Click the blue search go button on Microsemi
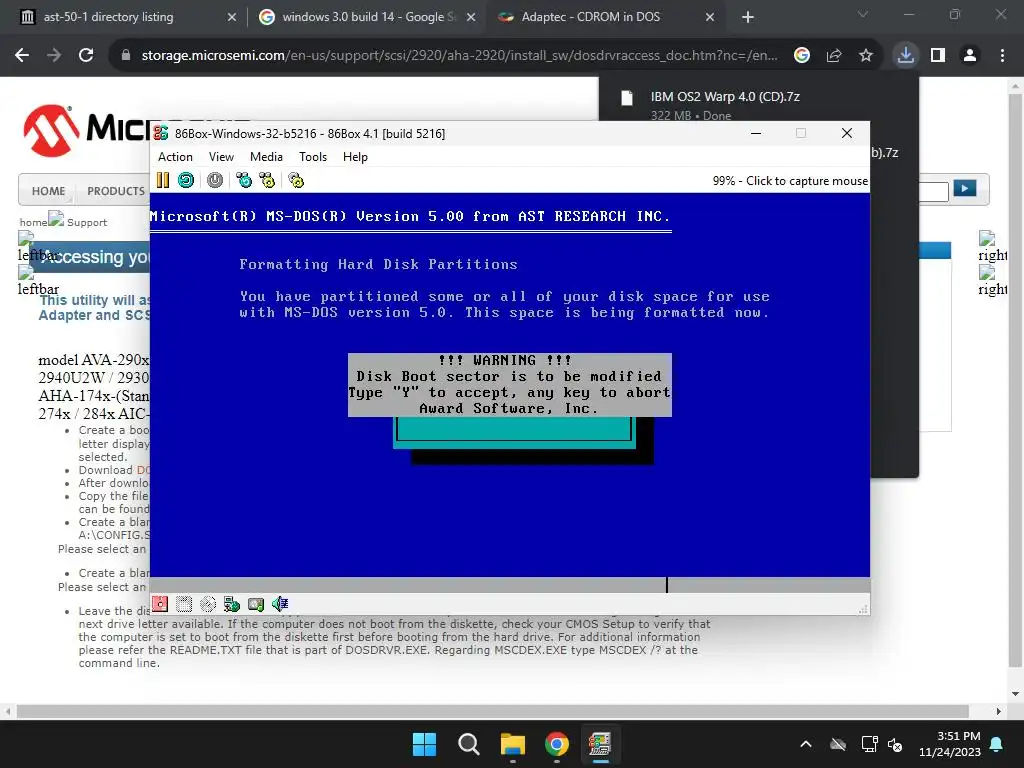Viewport: 1024px width, 768px height. click(965, 189)
